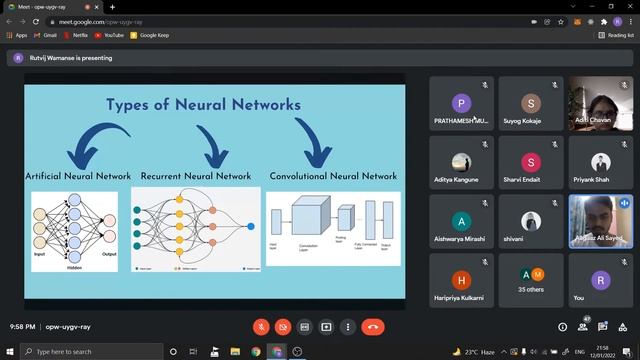This screenshot has width=640, height=360.
Task: Reload the page in Chrome
Action: [x=36, y=22]
